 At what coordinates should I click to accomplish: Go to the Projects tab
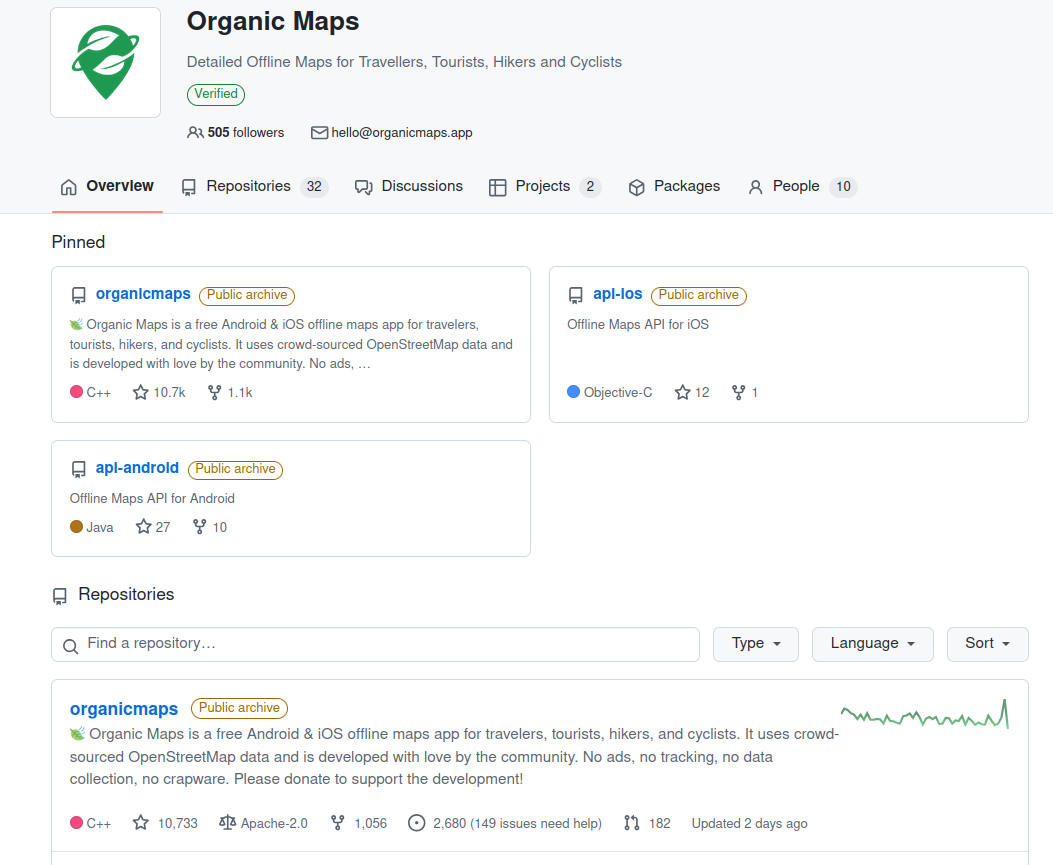[543, 187]
